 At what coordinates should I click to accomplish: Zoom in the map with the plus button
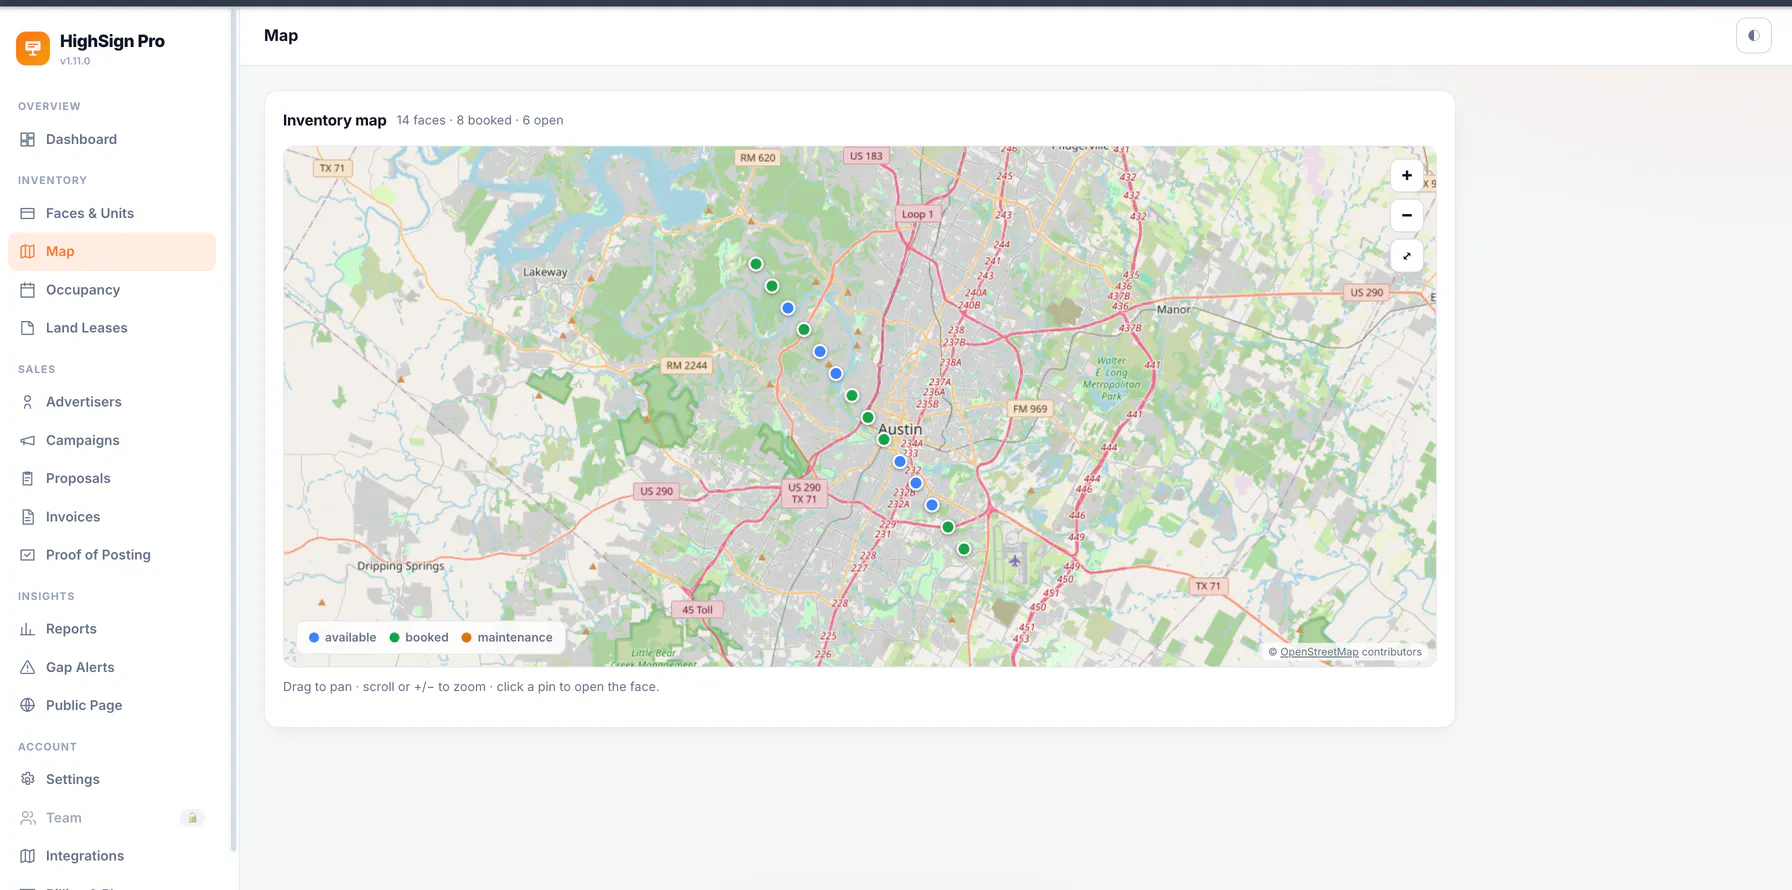pyautogui.click(x=1406, y=176)
